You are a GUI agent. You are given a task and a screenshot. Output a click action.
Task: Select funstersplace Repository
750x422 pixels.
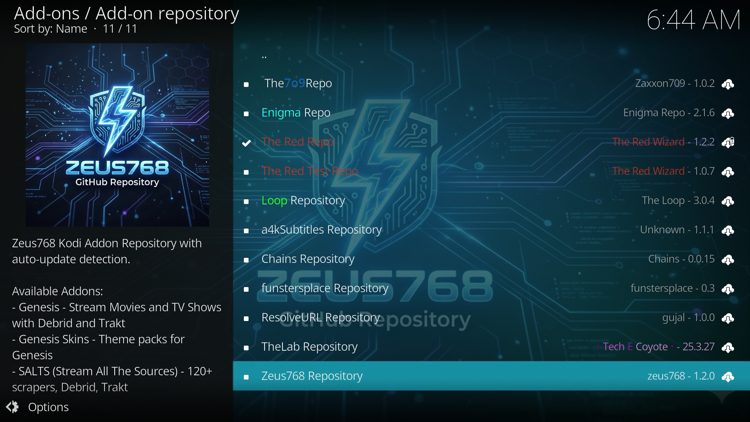(491, 288)
